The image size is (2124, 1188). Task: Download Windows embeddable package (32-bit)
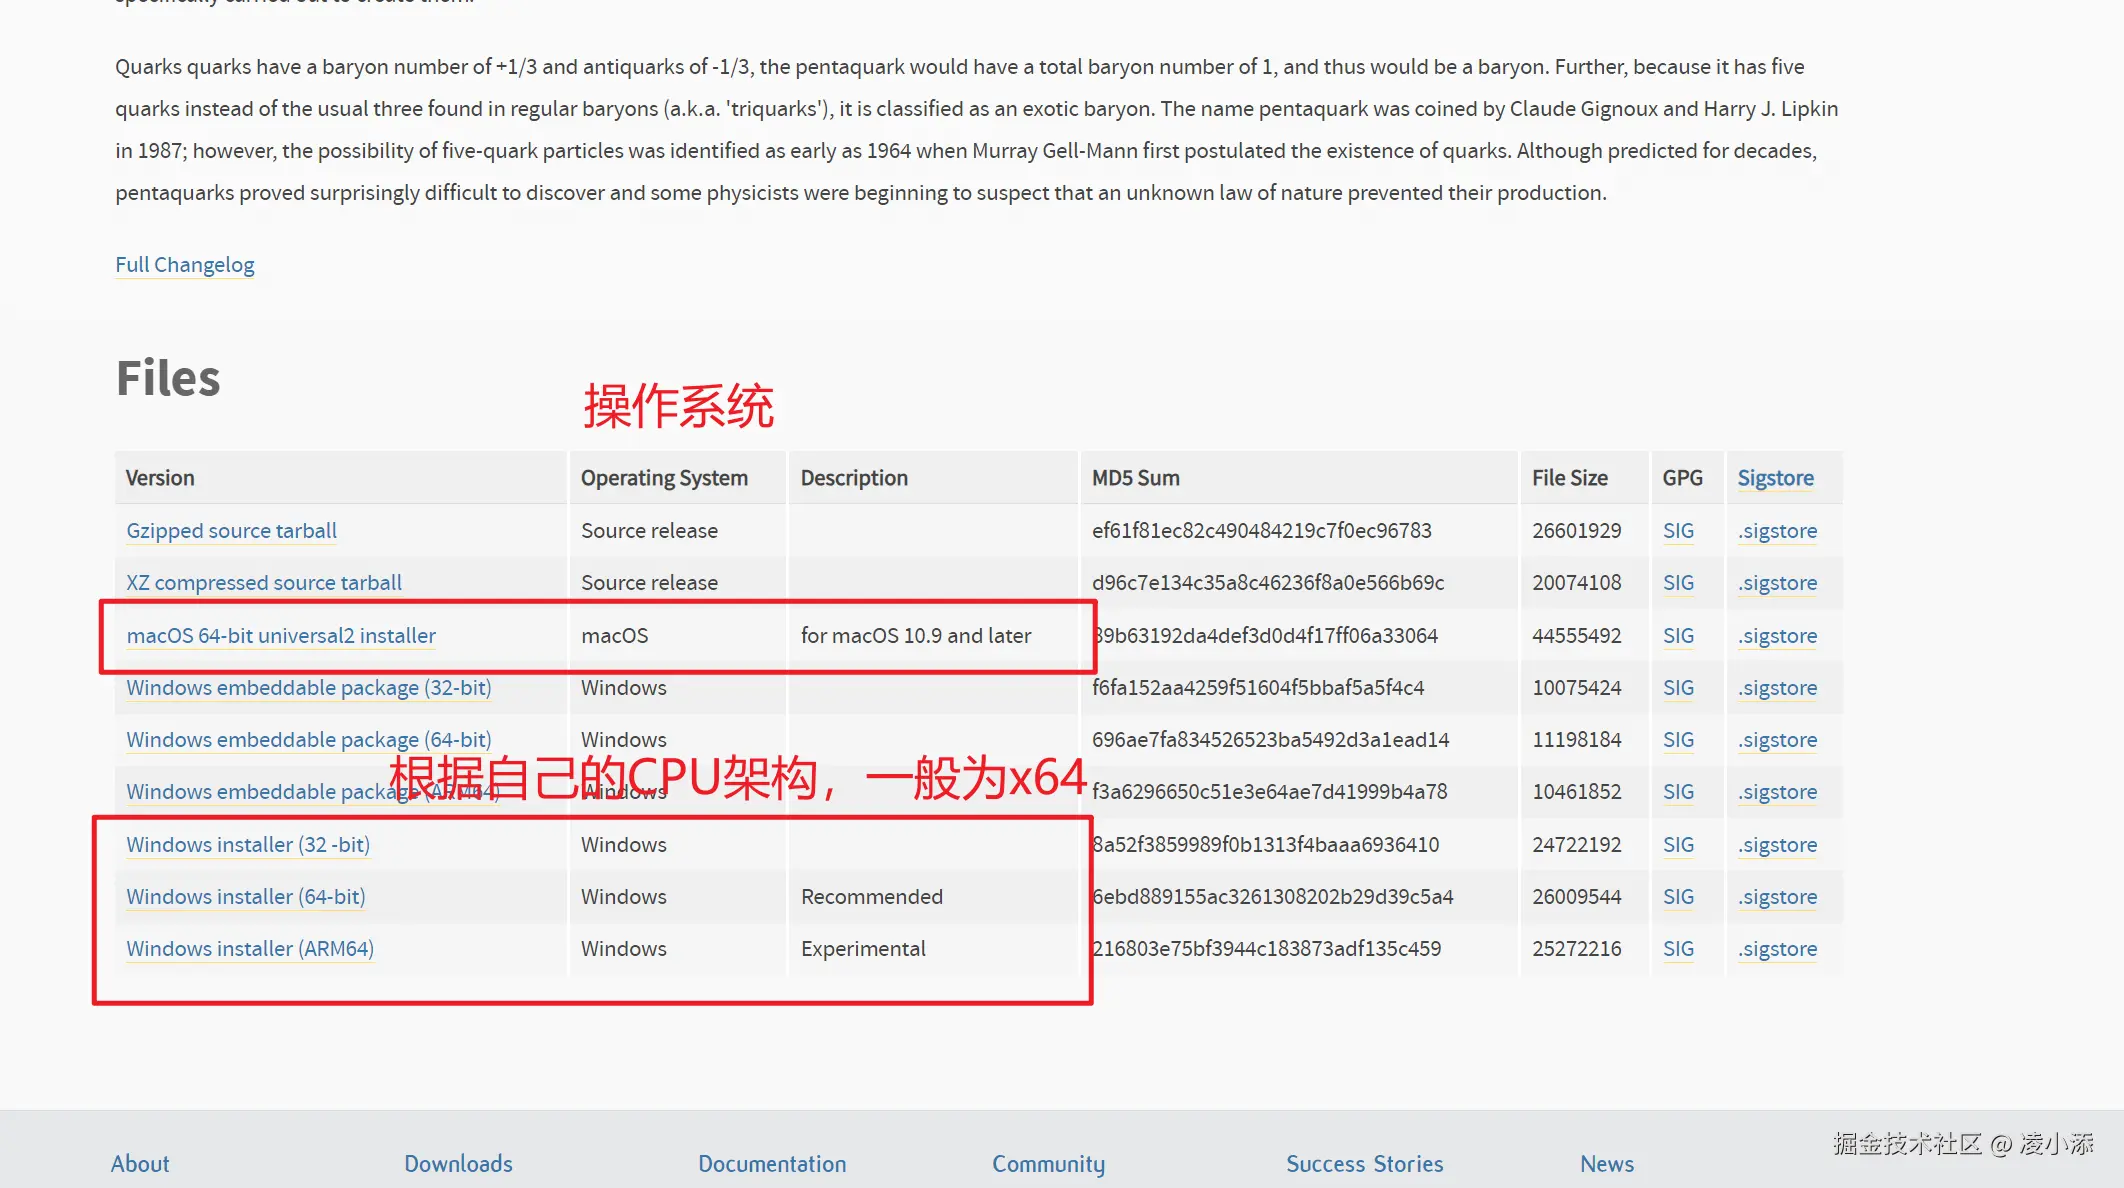coord(308,688)
